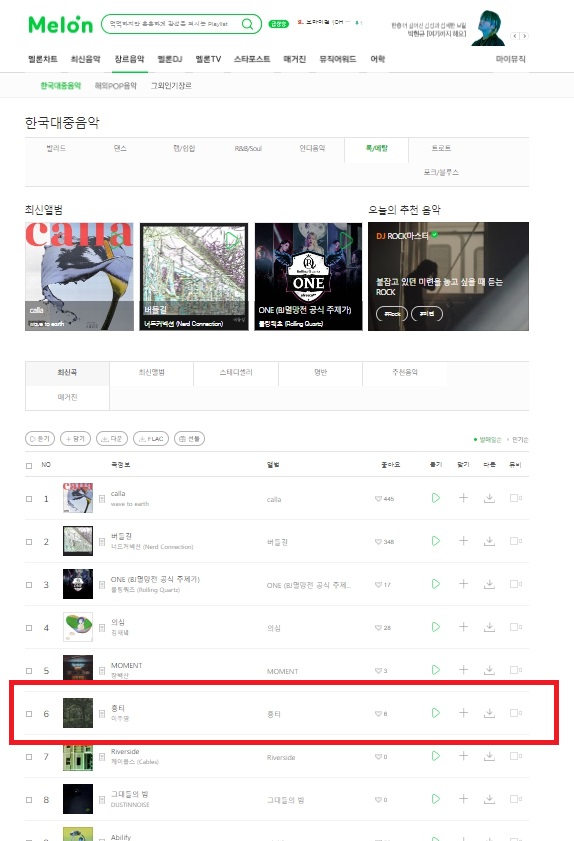Open 멜론차트 in the main menu
574x841 pixels.
coord(42,59)
